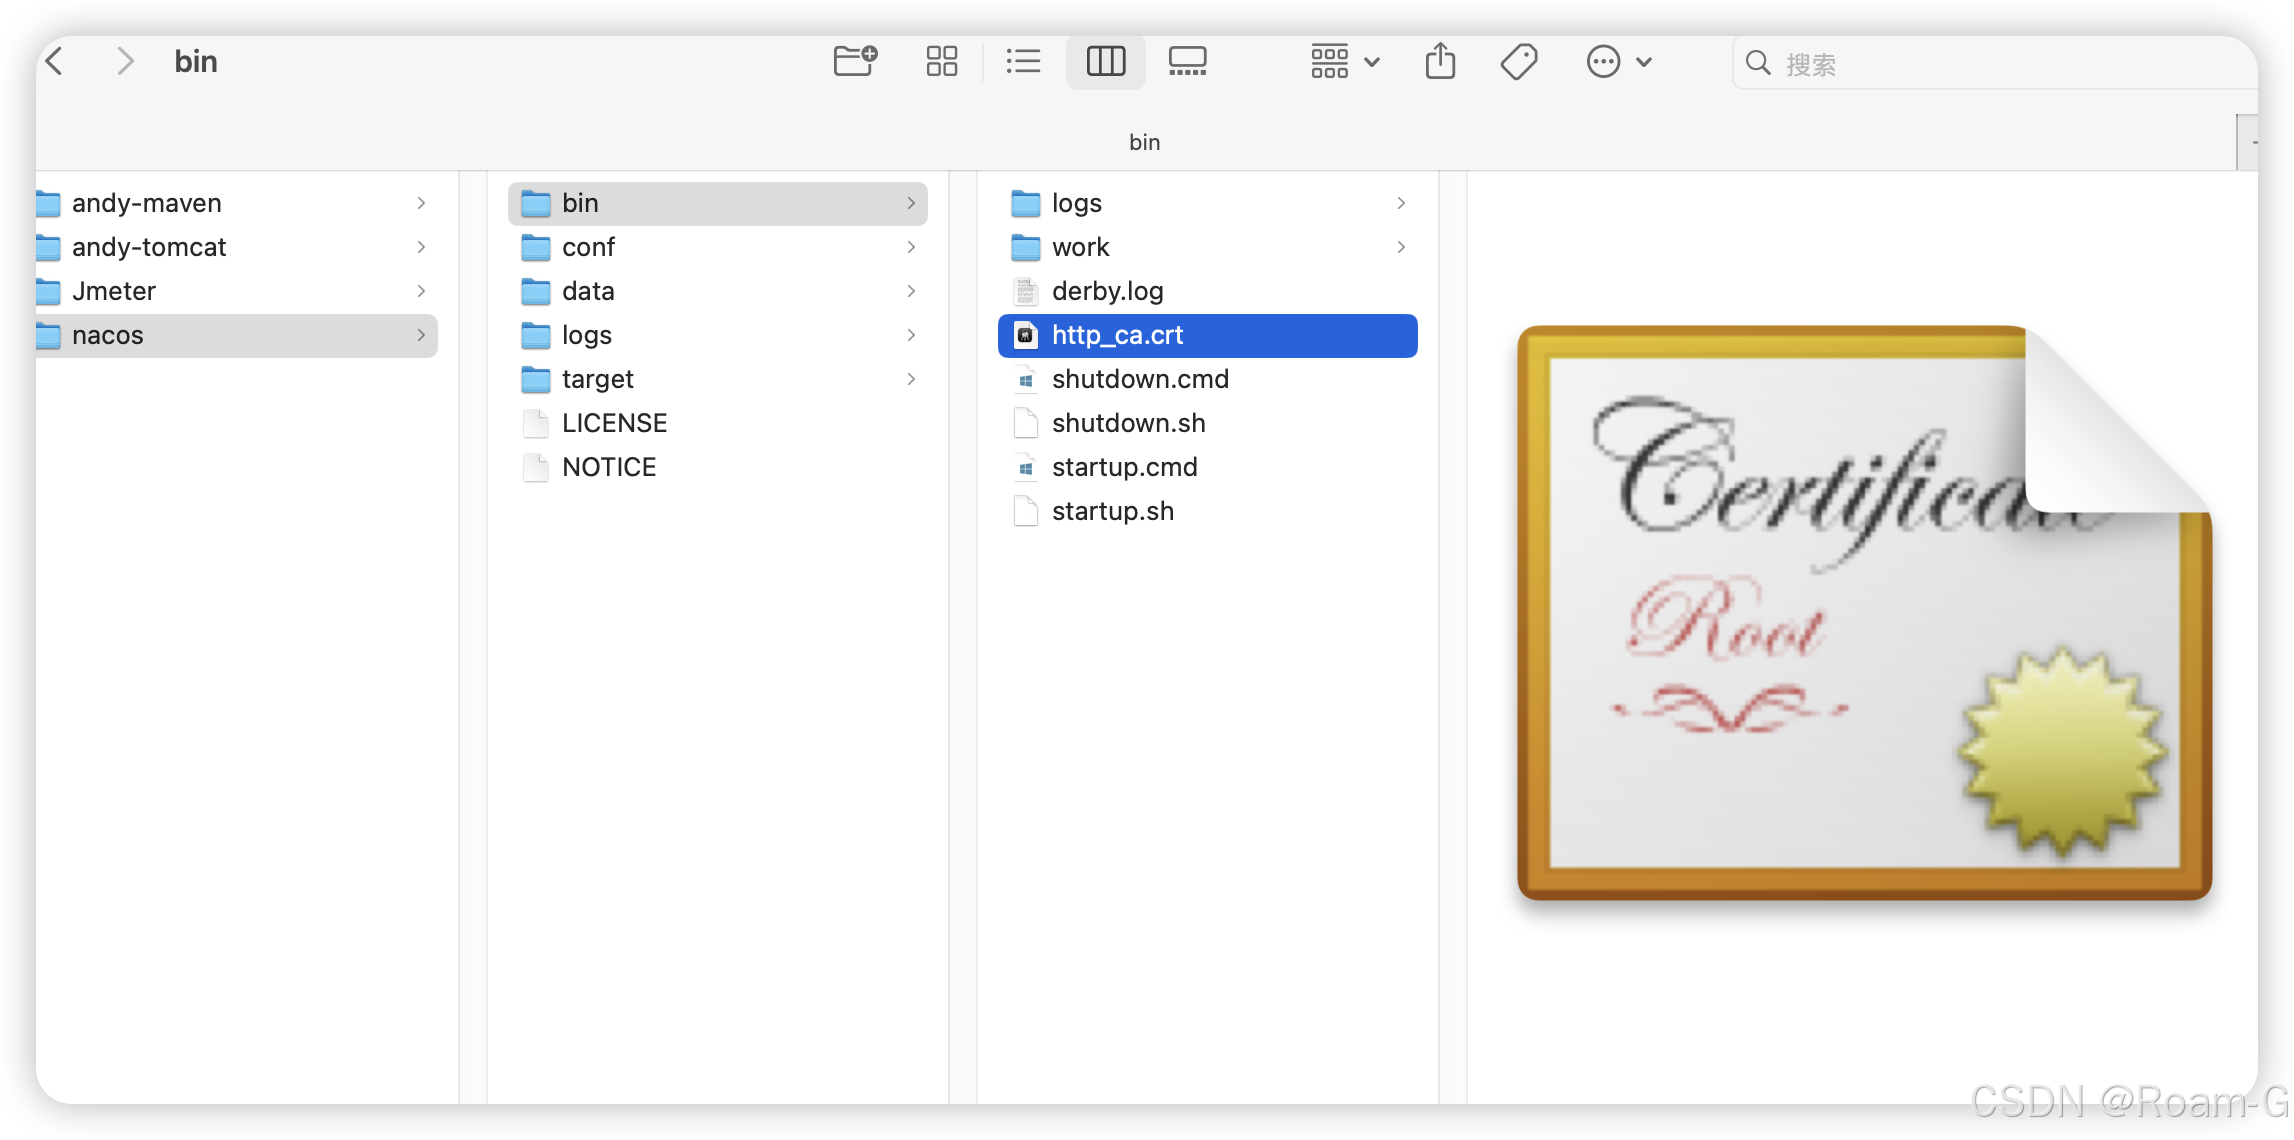2294x1140 pixels.
Task: Select the Jmeter folder
Action: (x=114, y=291)
